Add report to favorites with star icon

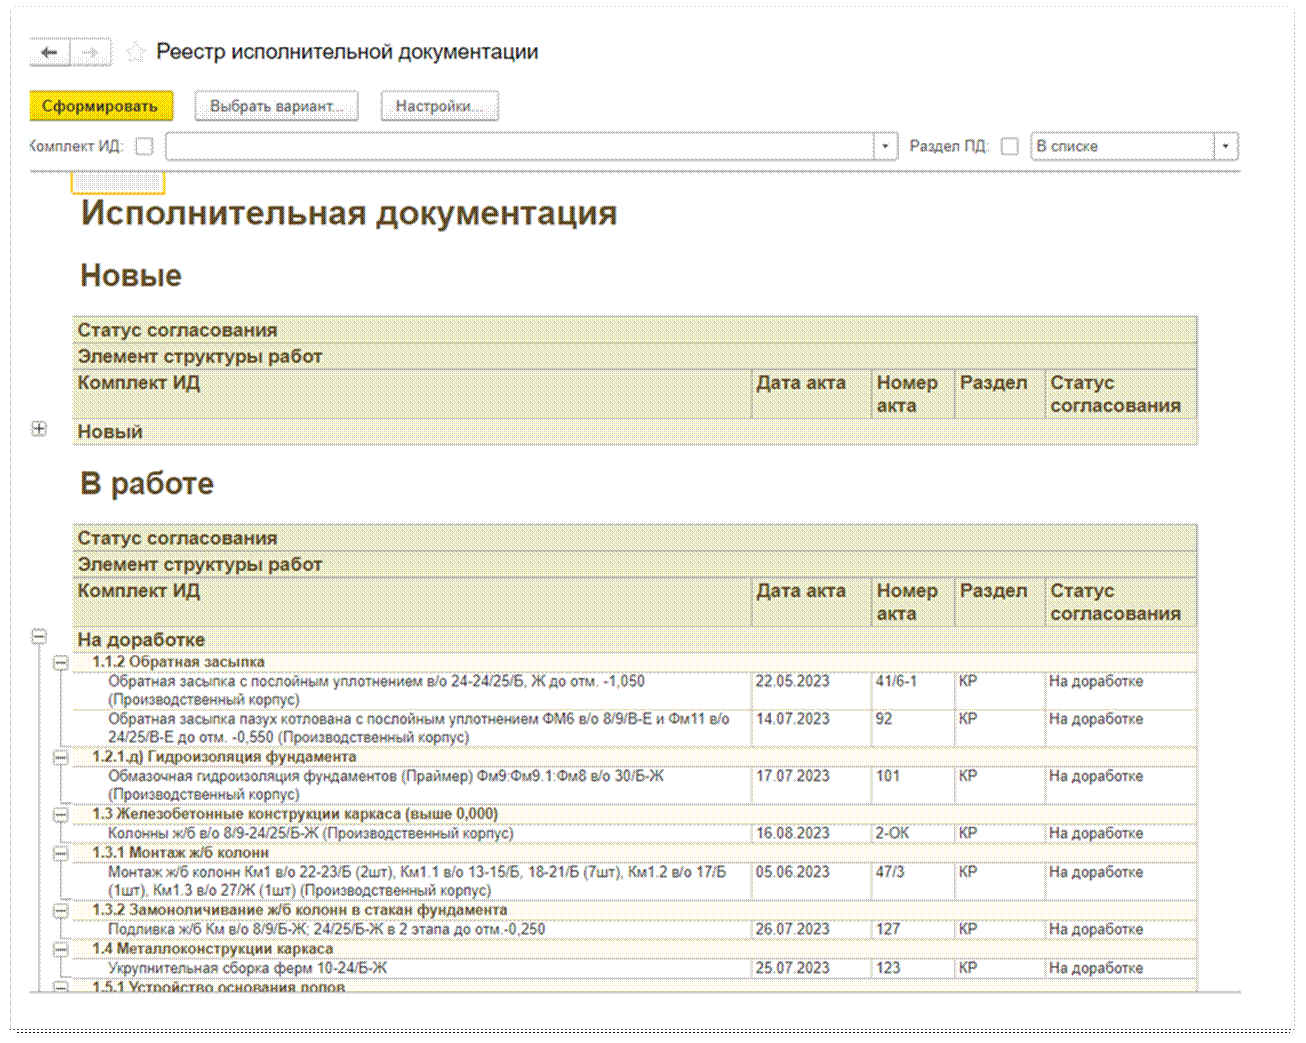136,53
